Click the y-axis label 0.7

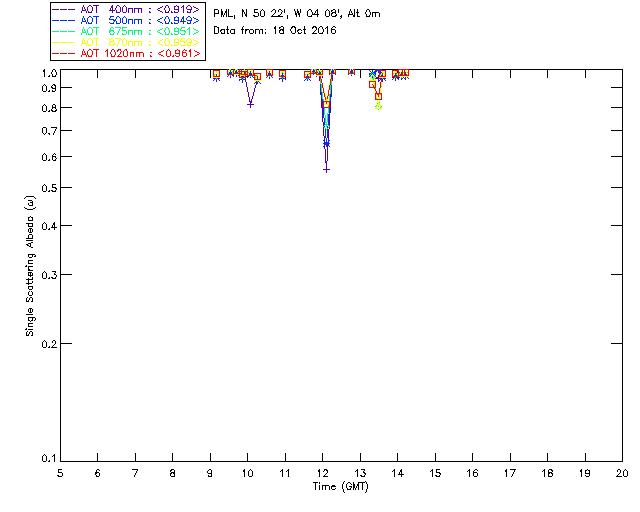tap(49, 131)
